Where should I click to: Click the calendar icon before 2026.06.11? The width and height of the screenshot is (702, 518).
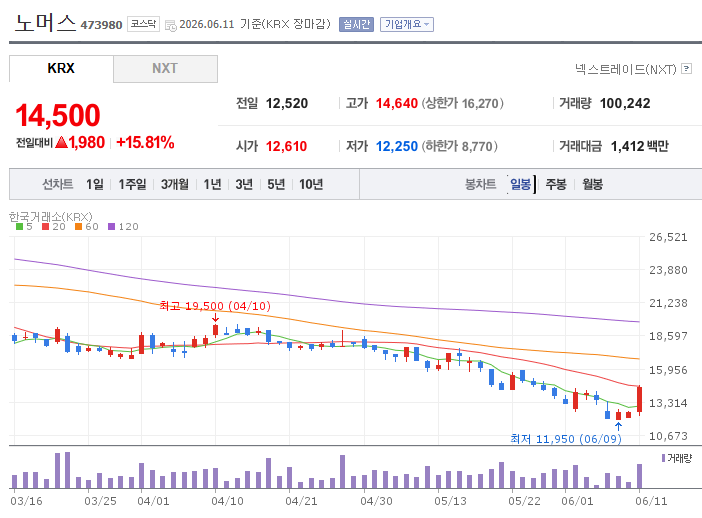pos(171,26)
